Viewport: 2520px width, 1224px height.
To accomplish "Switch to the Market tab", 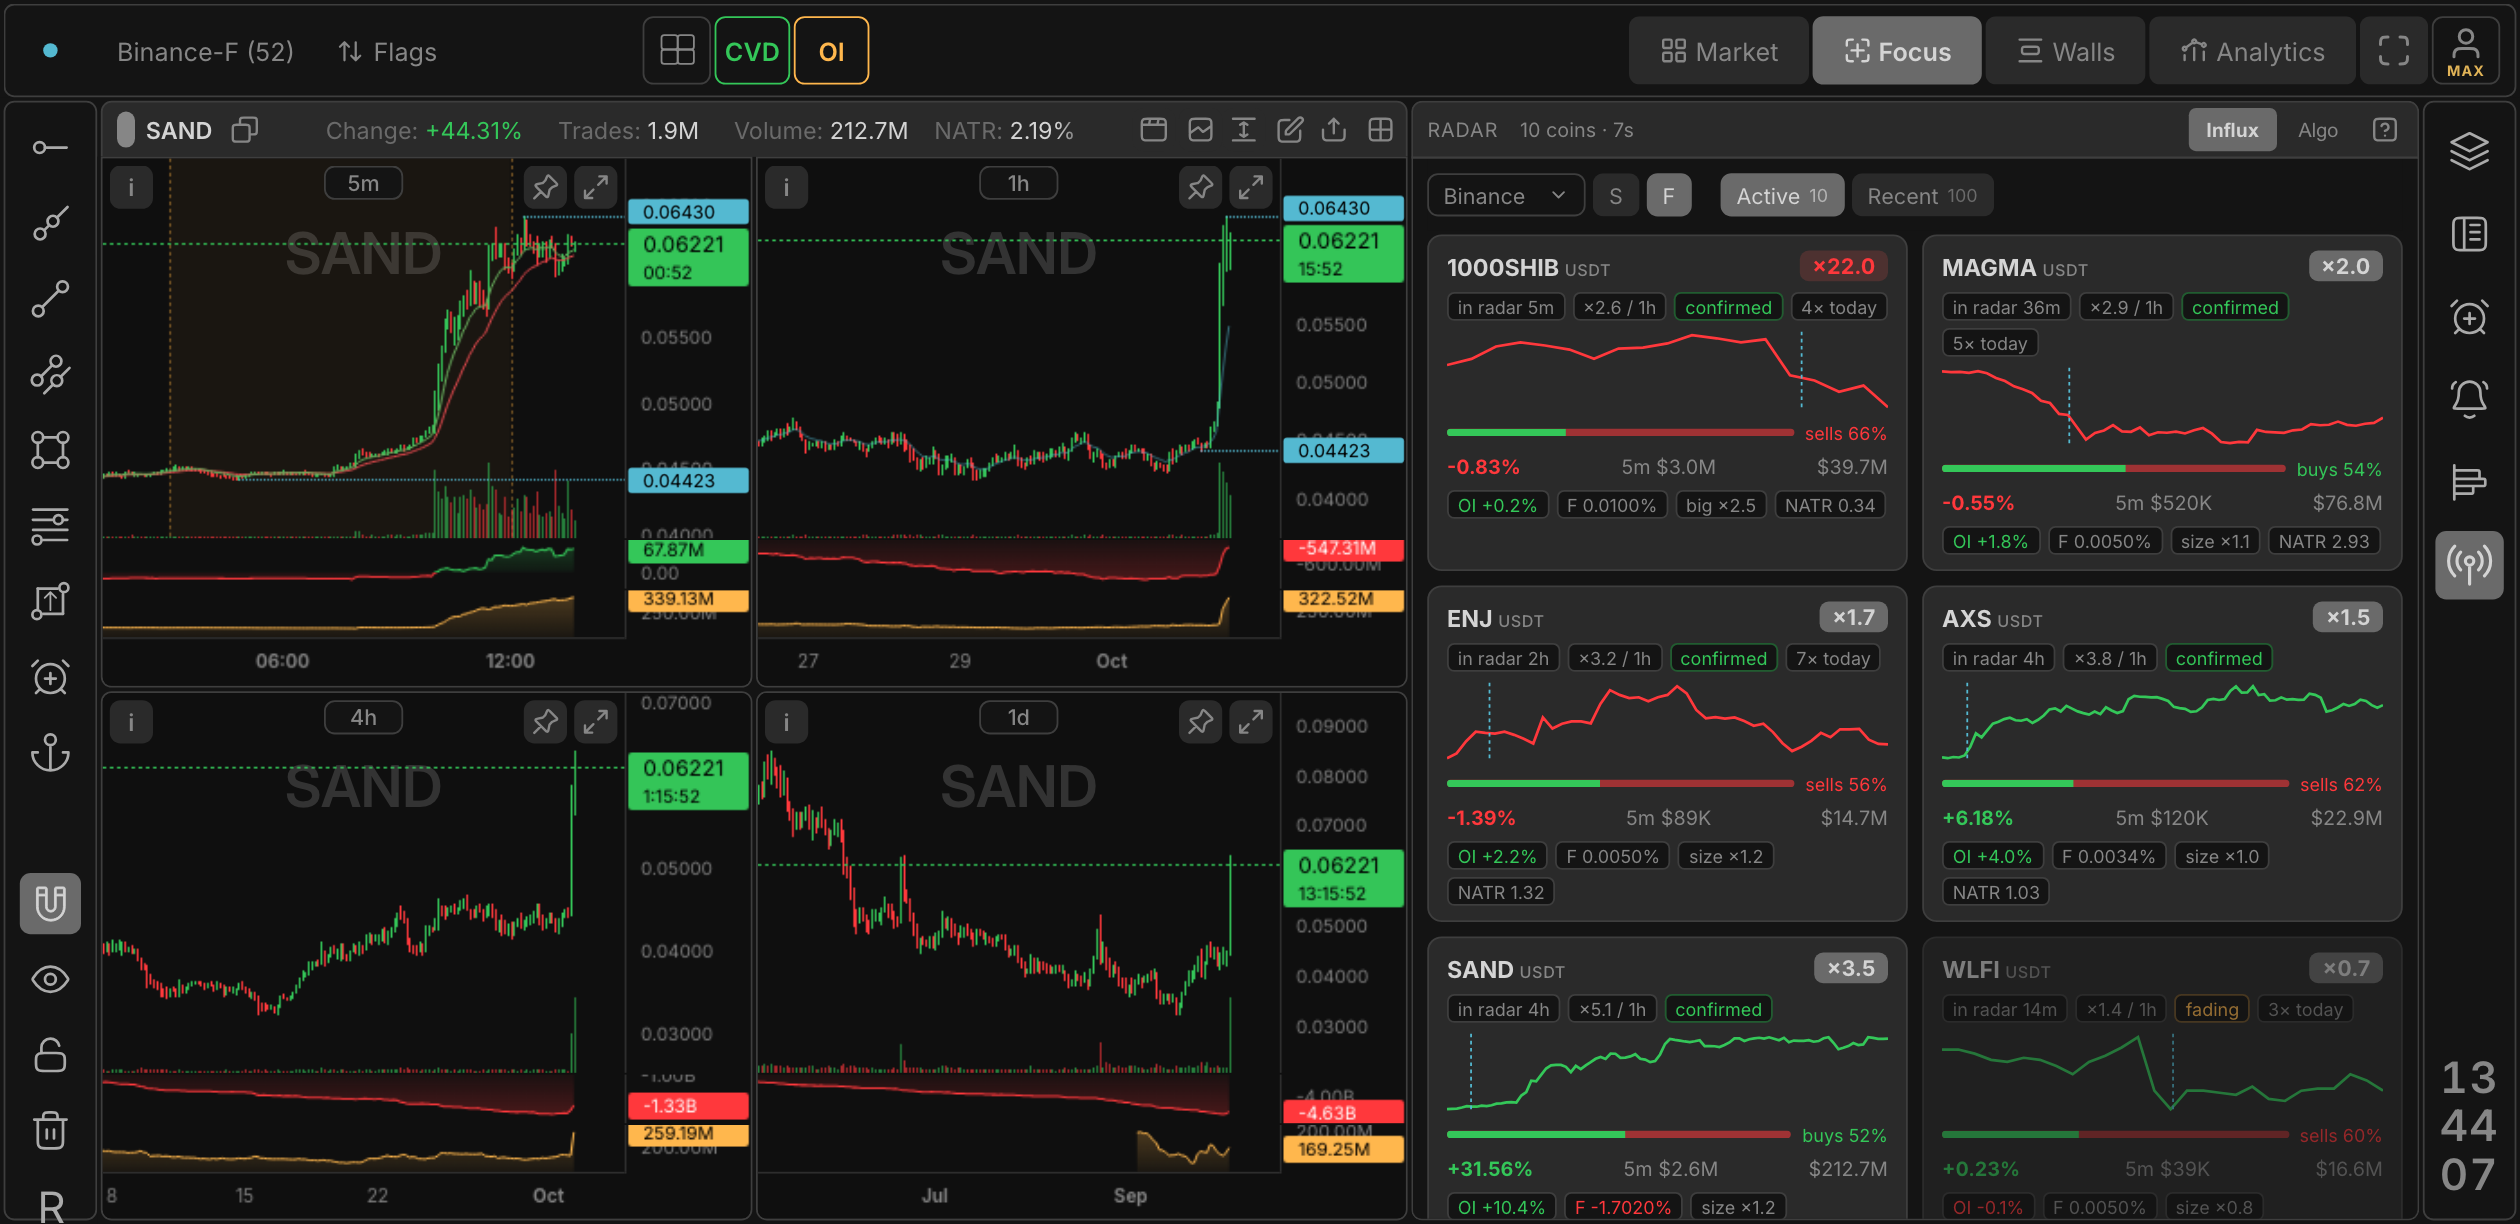I will tap(1719, 51).
